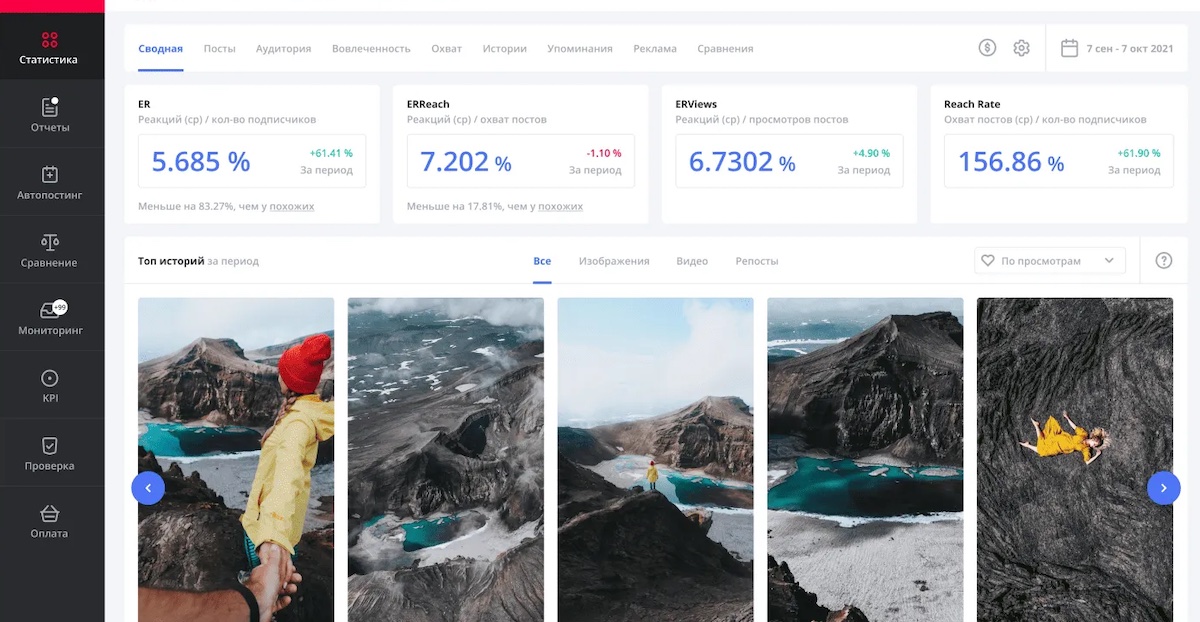Click the dollar coin icon
The image size is (1200, 622).
[987, 48]
